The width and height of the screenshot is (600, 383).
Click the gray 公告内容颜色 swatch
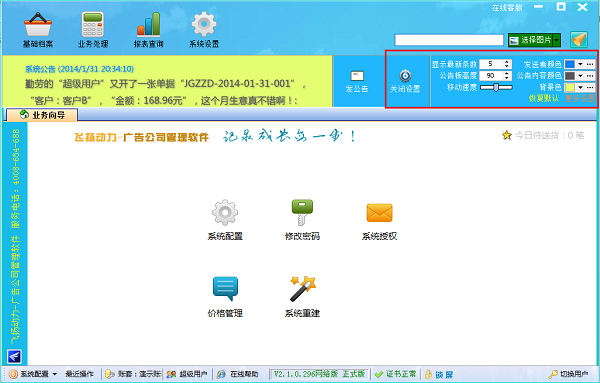570,76
